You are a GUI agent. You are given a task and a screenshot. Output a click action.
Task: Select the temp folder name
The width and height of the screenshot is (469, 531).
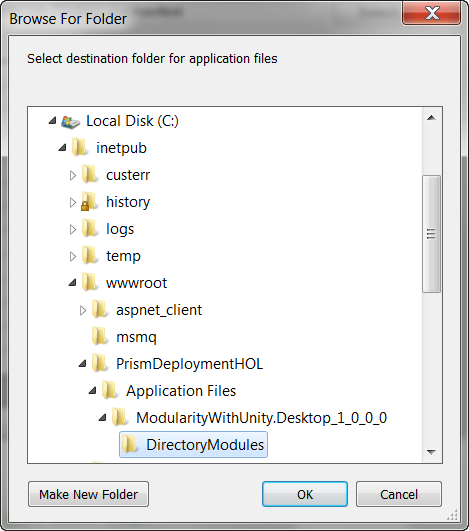point(123,256)
